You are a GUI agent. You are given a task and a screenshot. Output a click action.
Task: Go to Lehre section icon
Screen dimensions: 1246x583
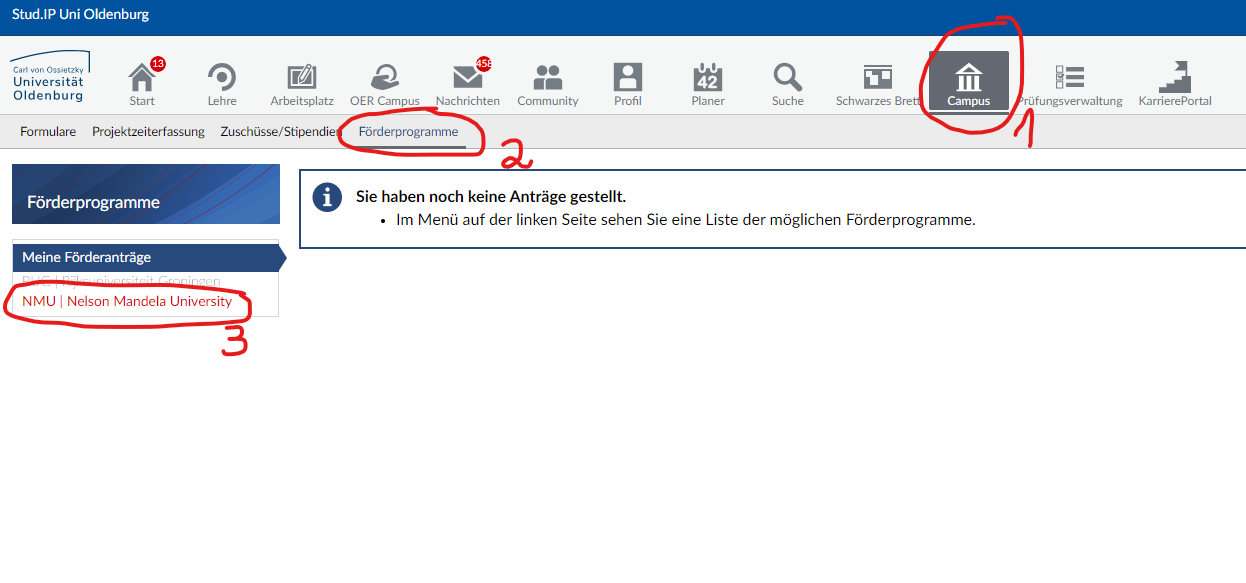(221, 79)
